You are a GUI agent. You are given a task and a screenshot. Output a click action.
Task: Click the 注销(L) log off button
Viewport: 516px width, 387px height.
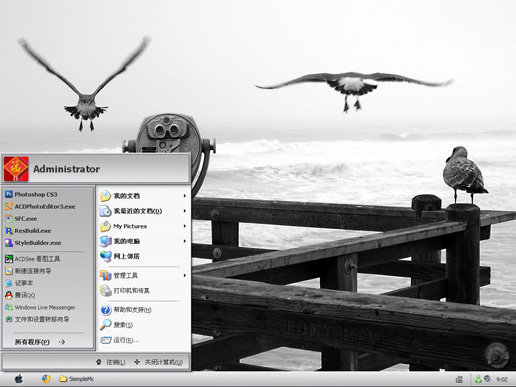tap(111, 362)
